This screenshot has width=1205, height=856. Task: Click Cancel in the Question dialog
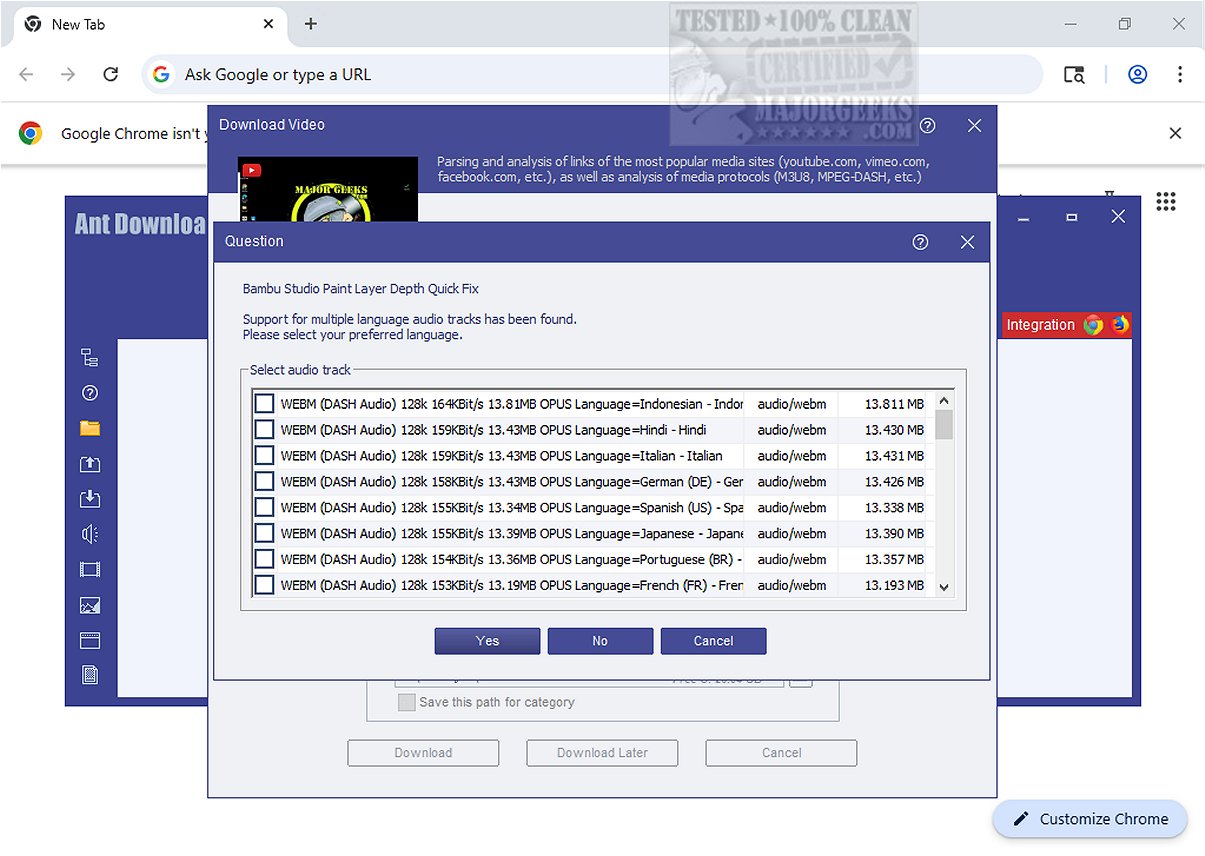(713, 641)
